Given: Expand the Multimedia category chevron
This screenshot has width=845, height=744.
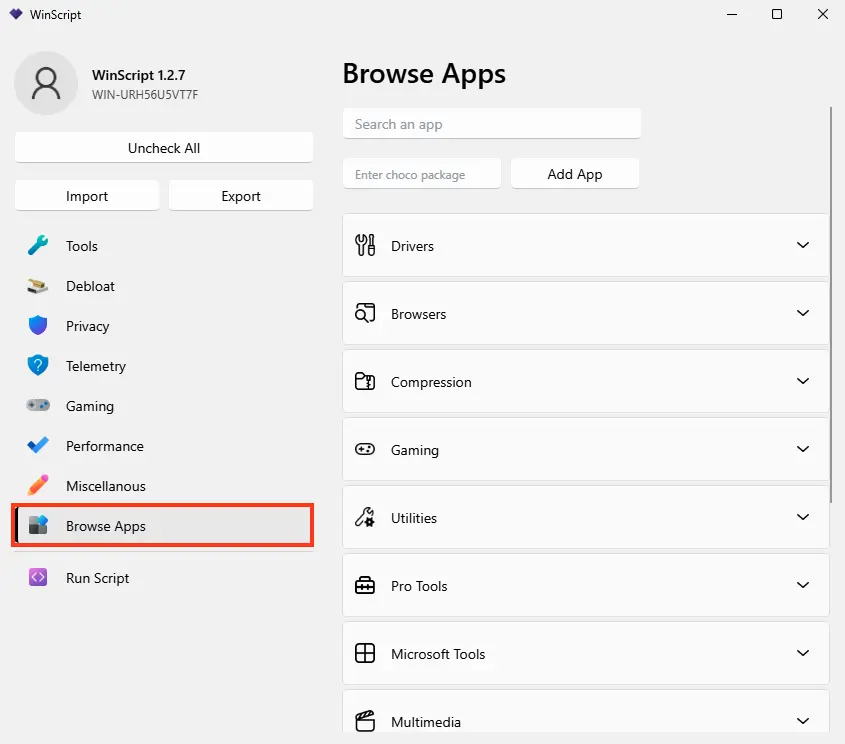Looking at the screenshot, I should point(803,721).
